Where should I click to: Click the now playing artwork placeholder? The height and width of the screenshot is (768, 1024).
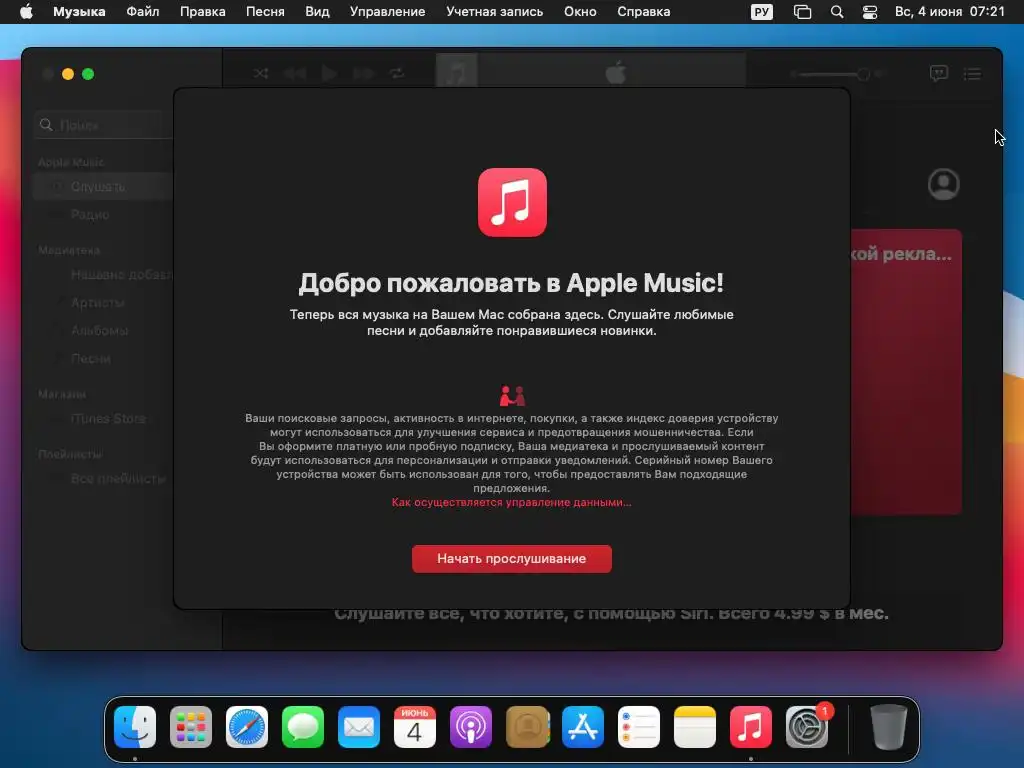(456, 71)
